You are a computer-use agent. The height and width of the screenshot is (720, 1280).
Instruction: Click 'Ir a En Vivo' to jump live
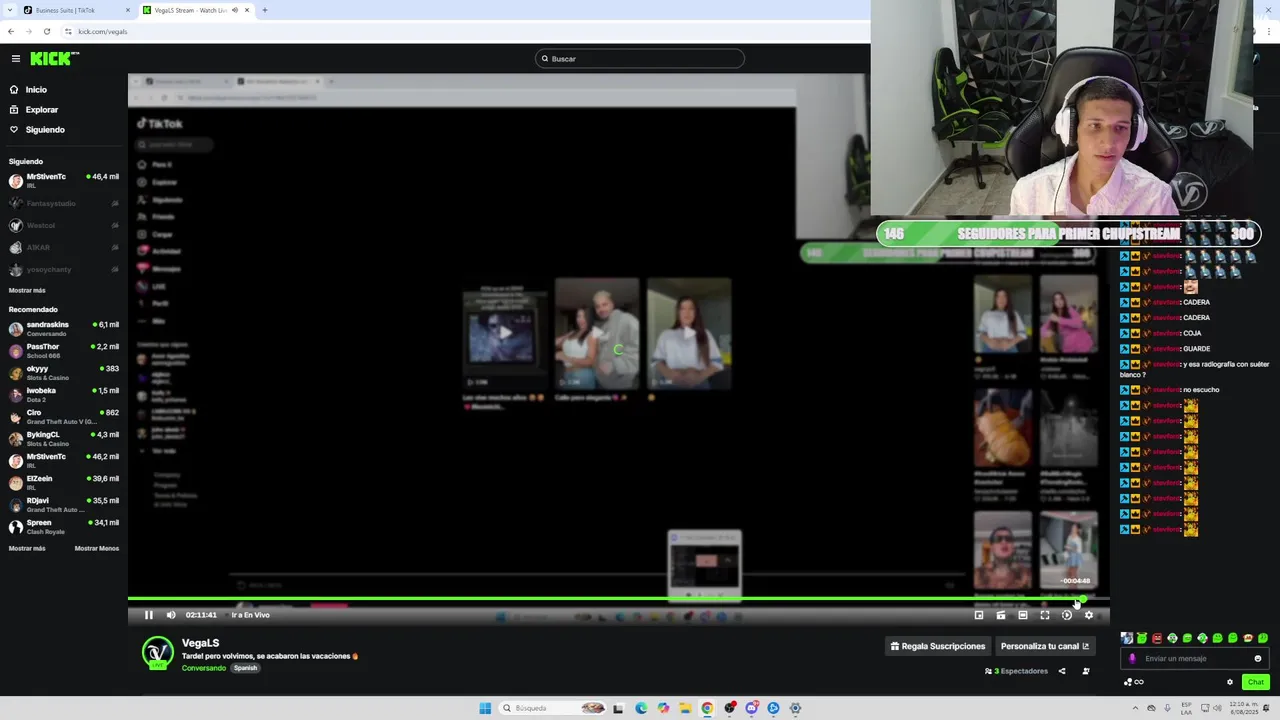click(x=250, y=615)
